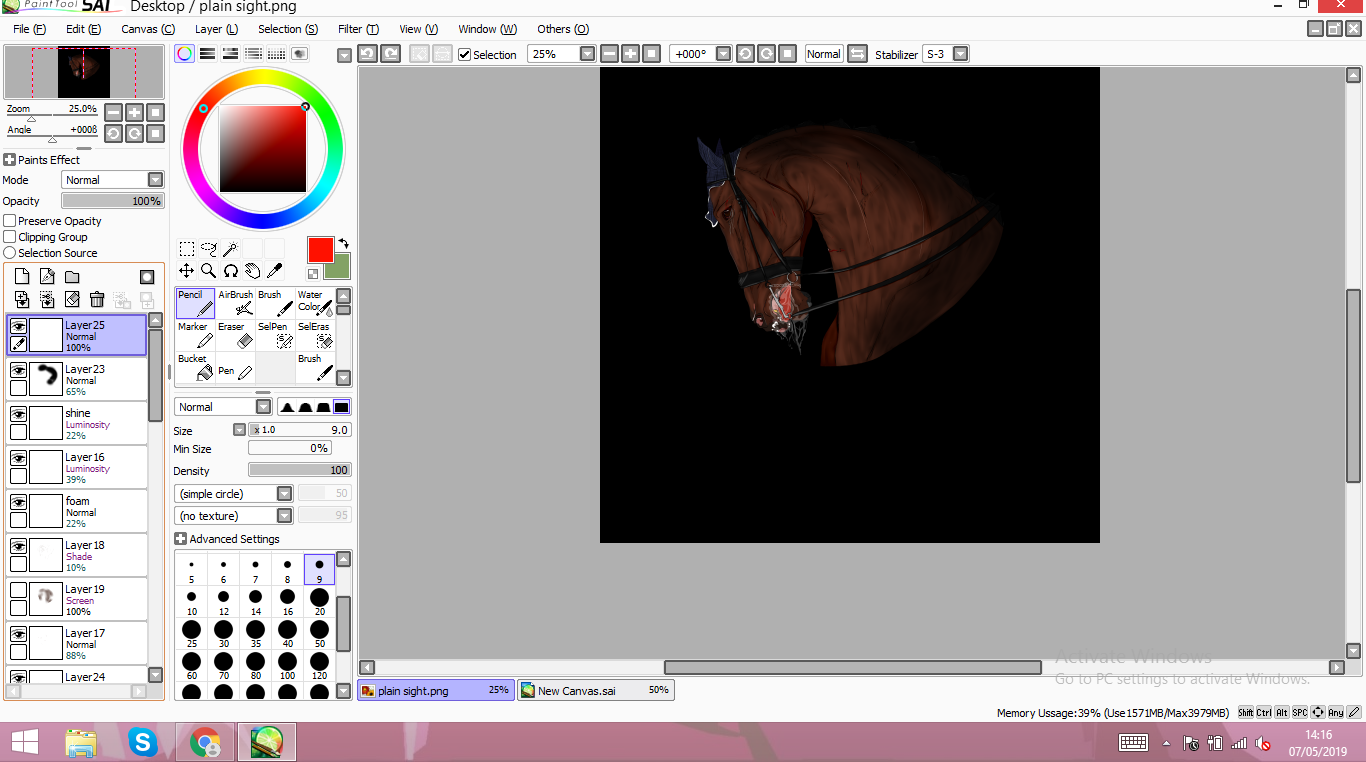Open Google Chrome from the taskbar
This screenshot has height=762, width=1366.
coord(205,742)
